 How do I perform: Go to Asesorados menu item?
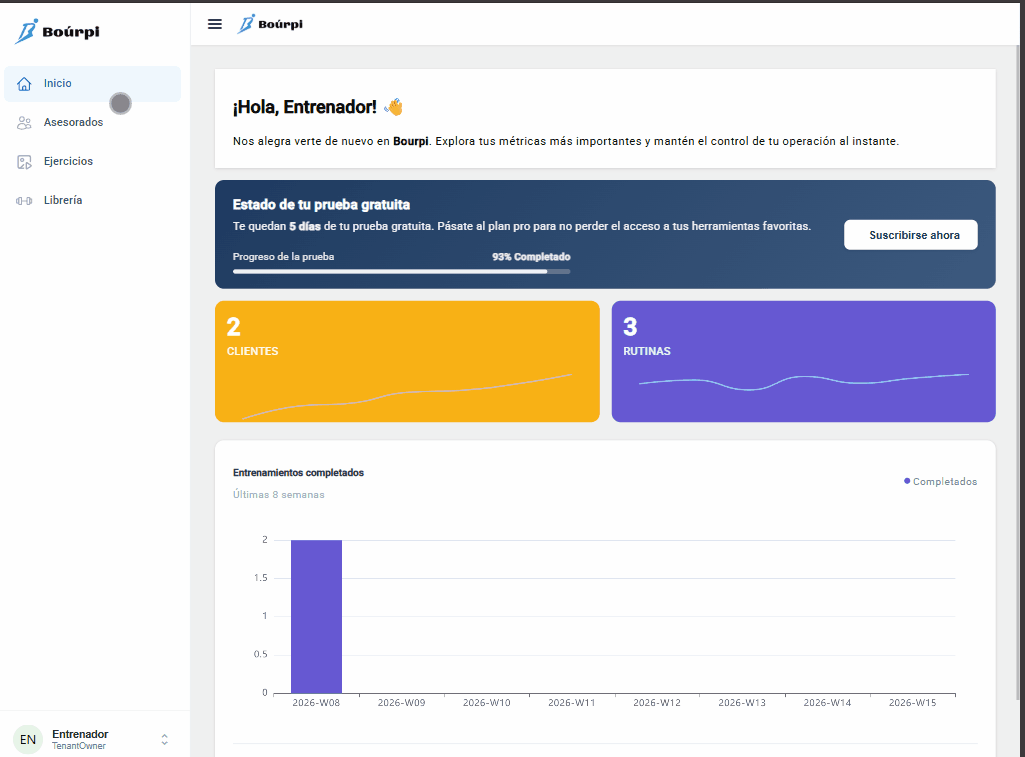[73, 123]
